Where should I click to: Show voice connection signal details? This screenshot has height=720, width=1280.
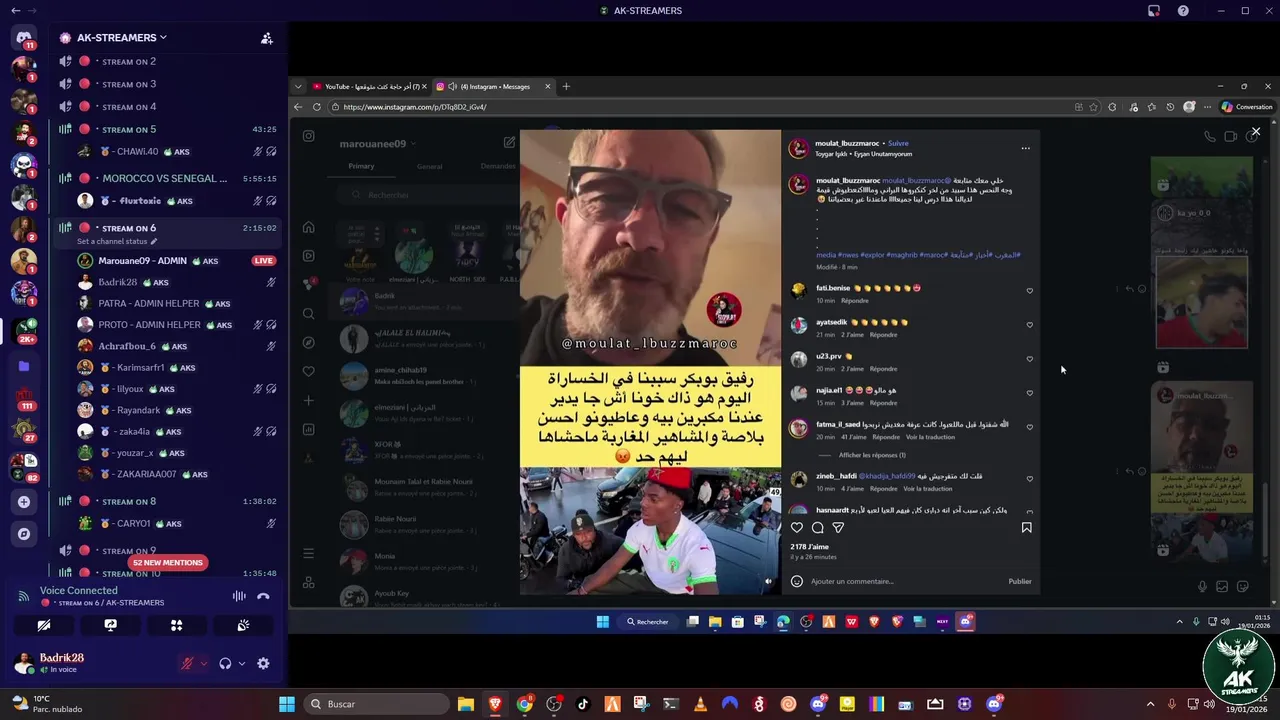coord(23,596)
